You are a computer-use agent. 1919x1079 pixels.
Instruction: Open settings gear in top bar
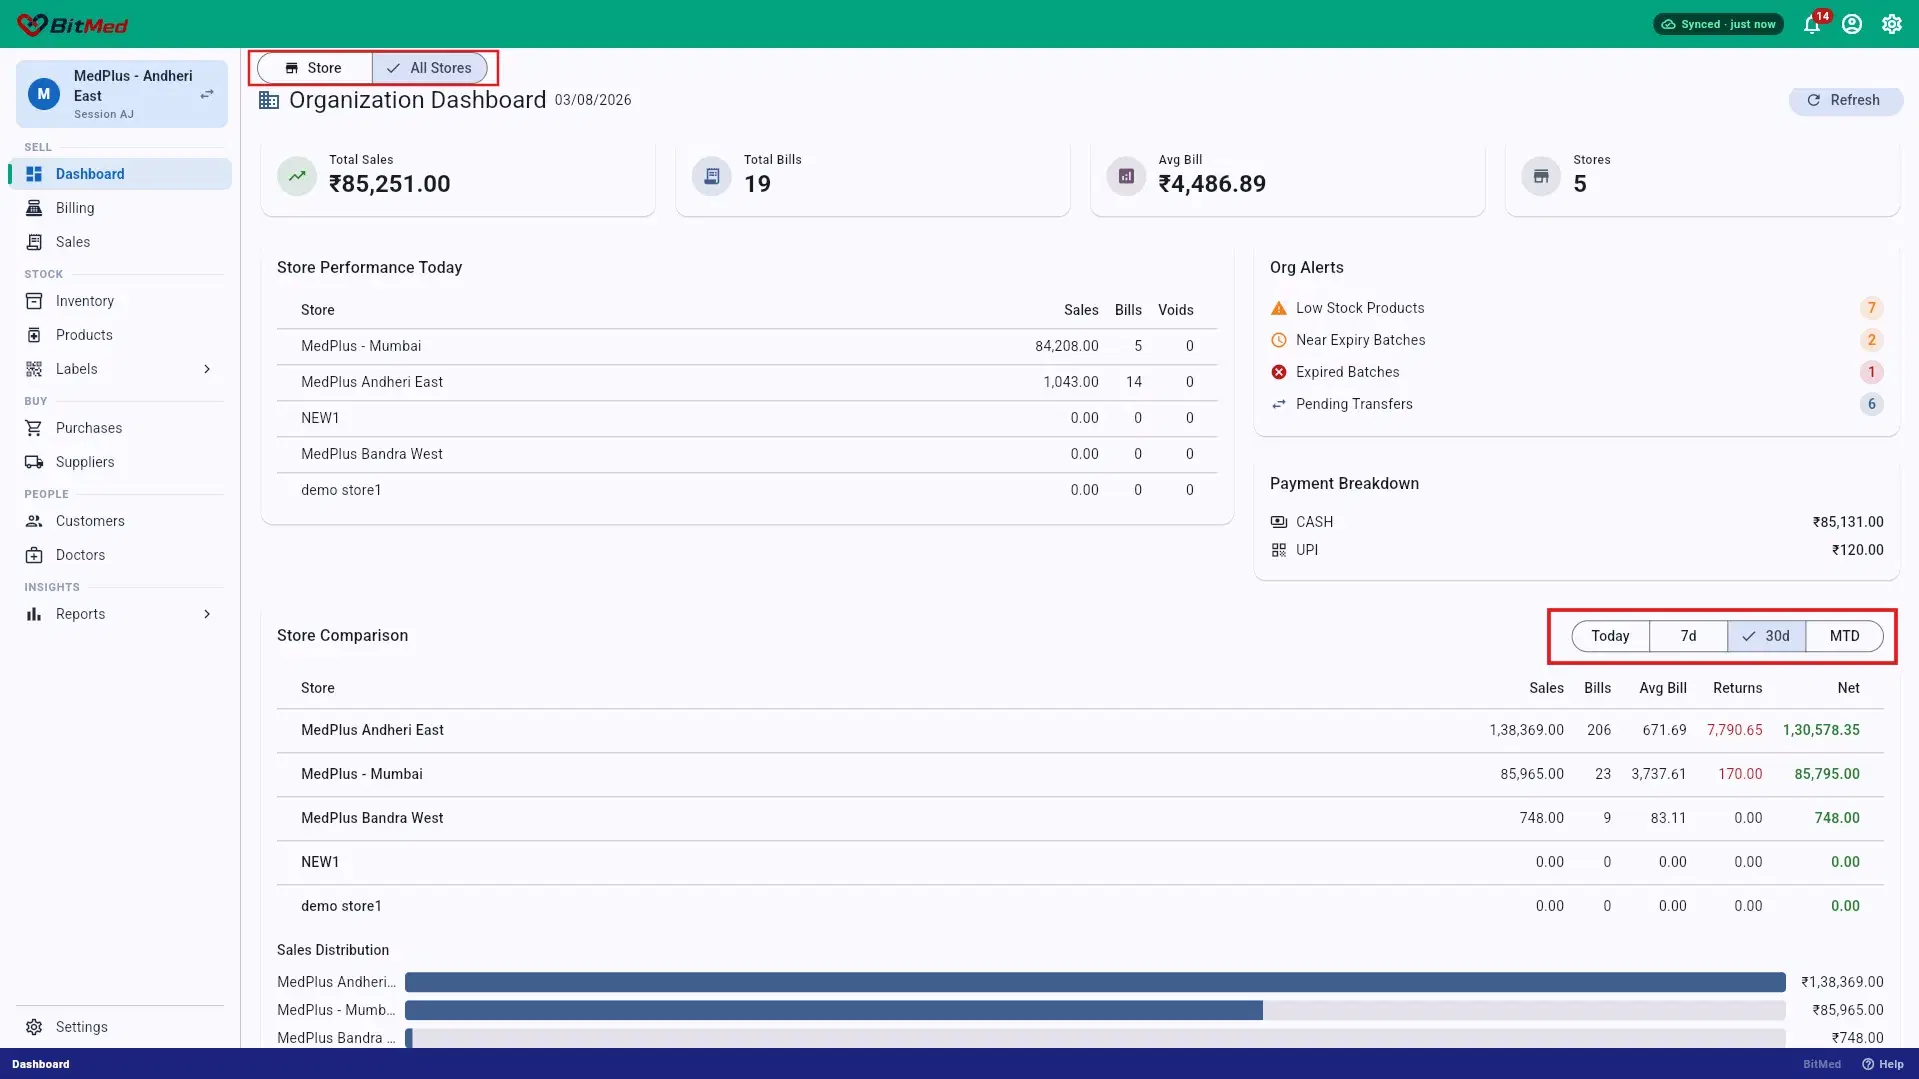coord(1892,24)
